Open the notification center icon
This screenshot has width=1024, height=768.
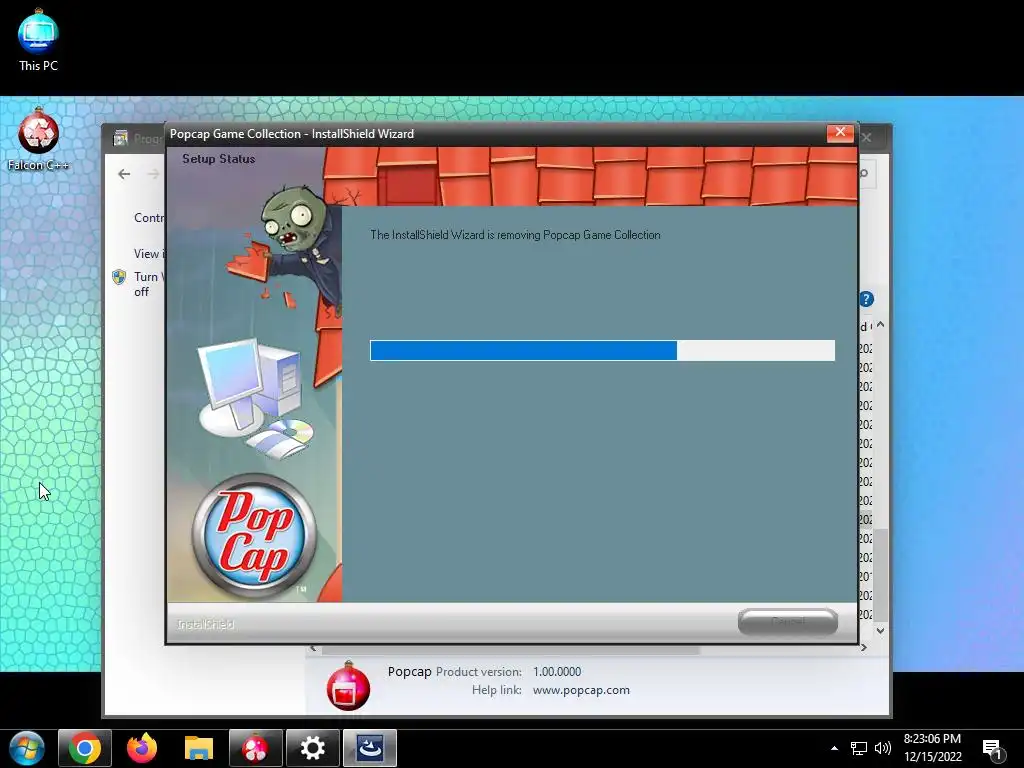pos(992,749)
